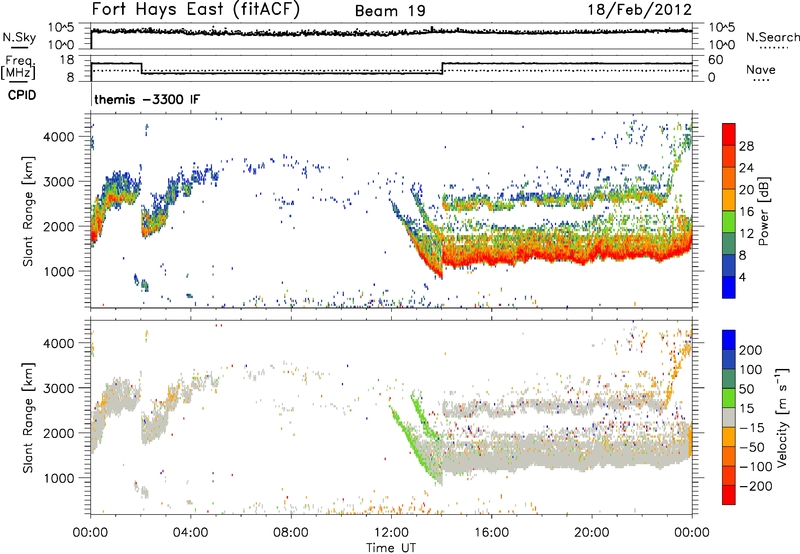The width and height of the screenshot is (800, 554).
Task: Click the 60 tick on Nave axis
Action: (x=716, y=60)
